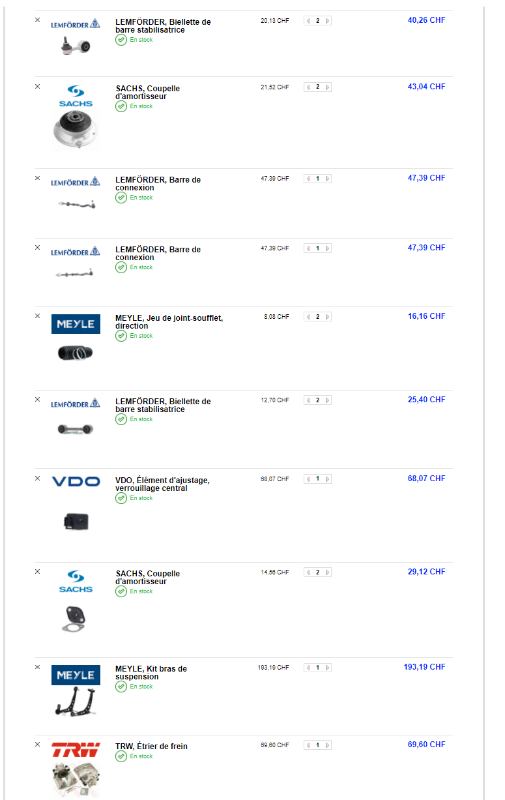Remove the SACHS 43,04 CHF item with X
This screenshot has width=505, height=800.
tap(37, 87)
